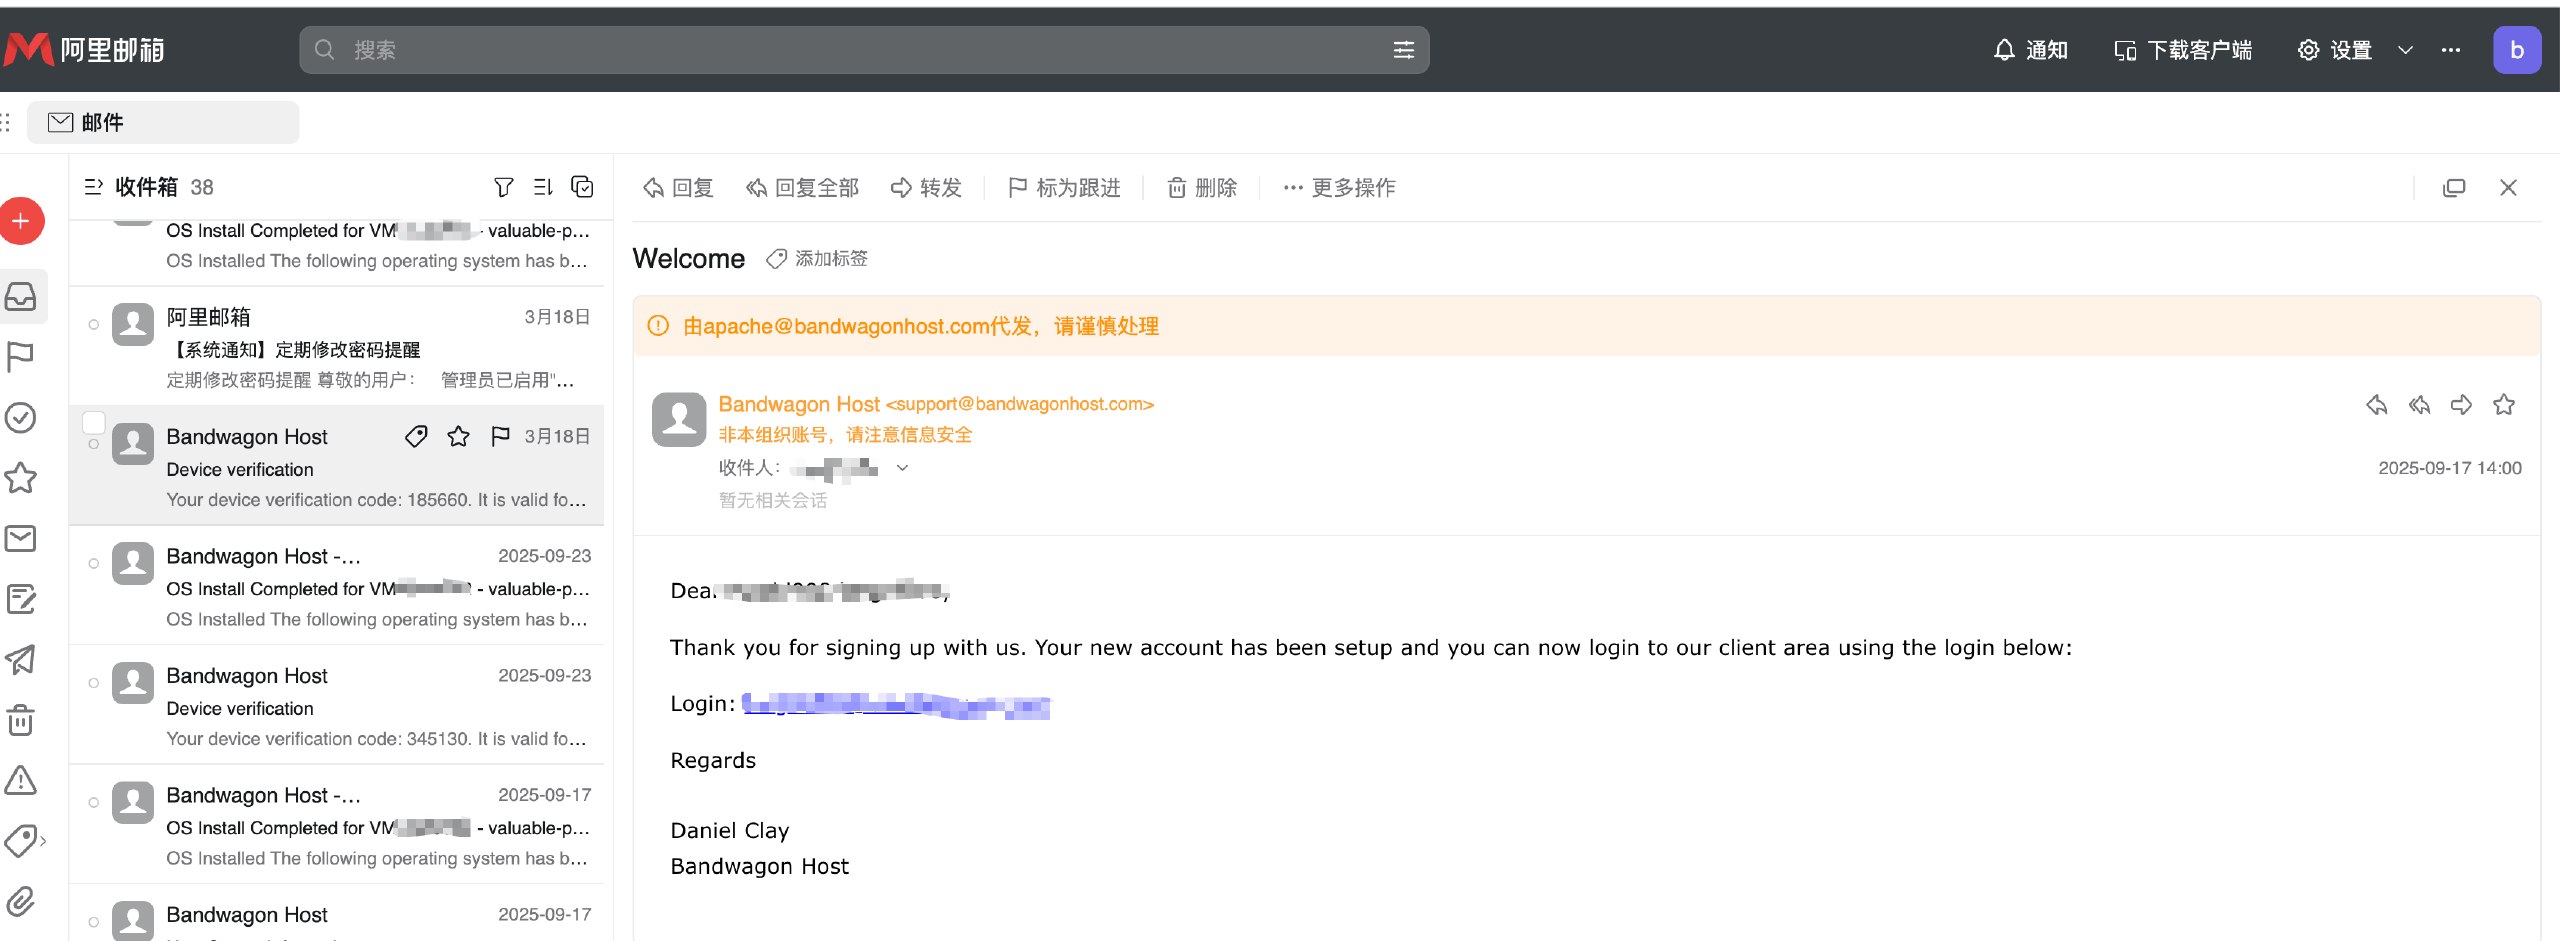Click 转发 to forward the message
Image resolution: width=2560 pixels, height=941 pixels.
pyautogui.click(x=926, y=188)
